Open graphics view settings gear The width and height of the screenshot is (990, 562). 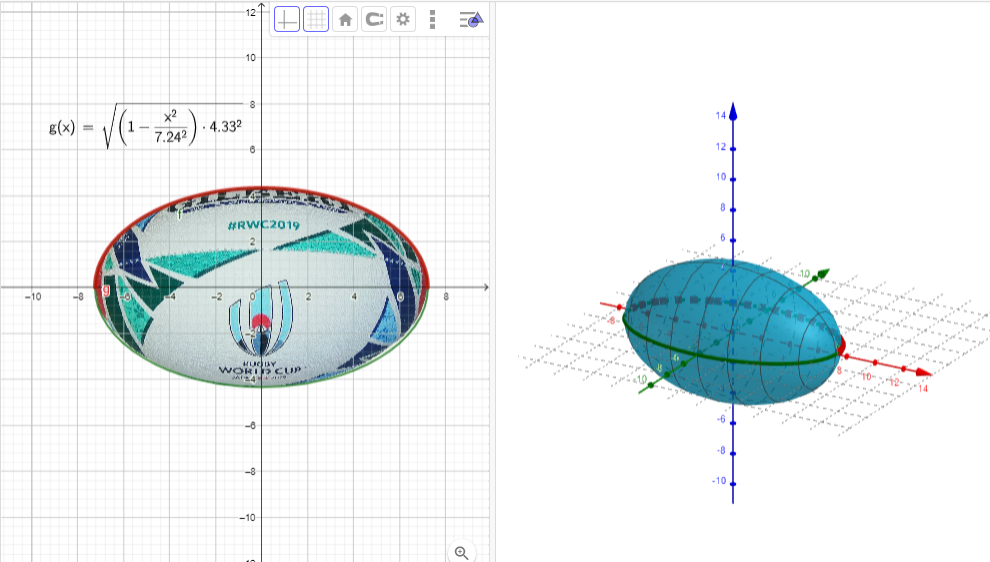pyautogui.click(x=403, y=20)
